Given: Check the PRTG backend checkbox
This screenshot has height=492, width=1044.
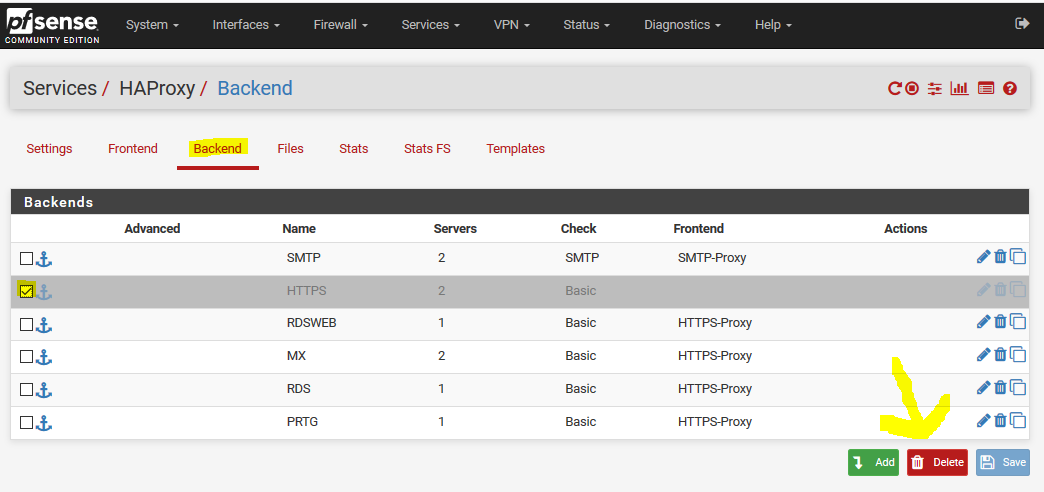Looking at the screenshot, I should tap(26, 422).
